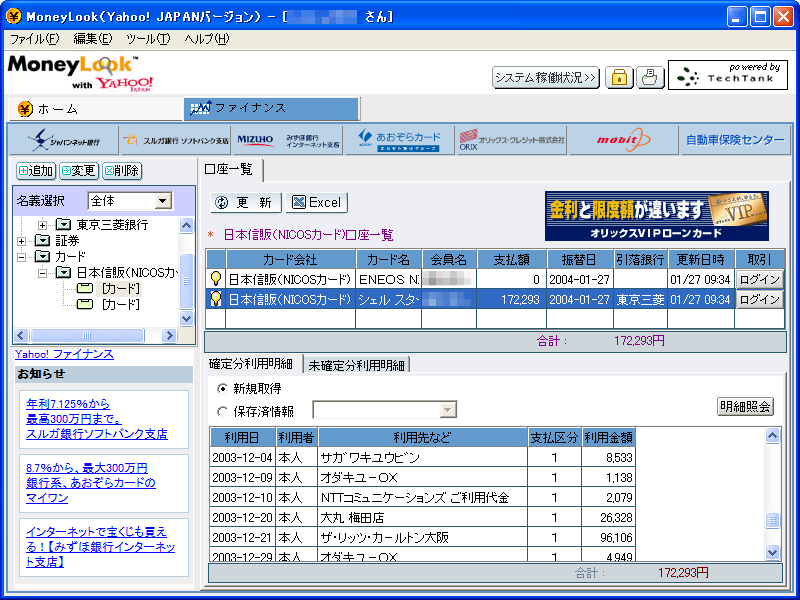Click lightbulb icon in シェル スター row
The height and width of the screenshot is (600, 800).
216,298
